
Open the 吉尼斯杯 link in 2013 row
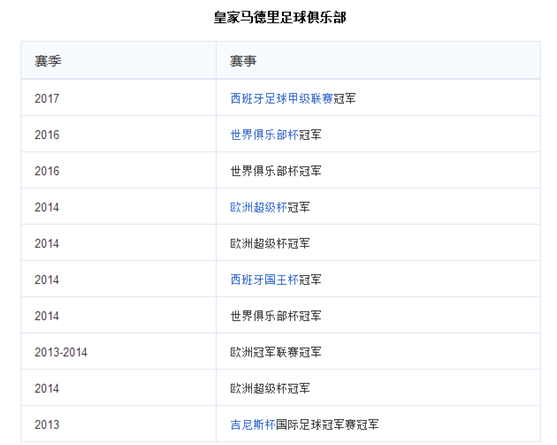pos(253,424)
